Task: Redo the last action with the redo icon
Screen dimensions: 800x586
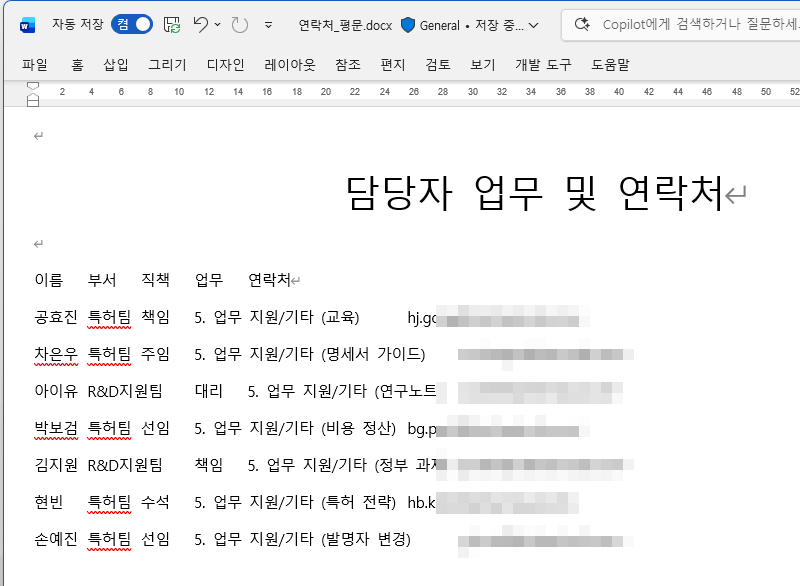Action: point(238,24)
